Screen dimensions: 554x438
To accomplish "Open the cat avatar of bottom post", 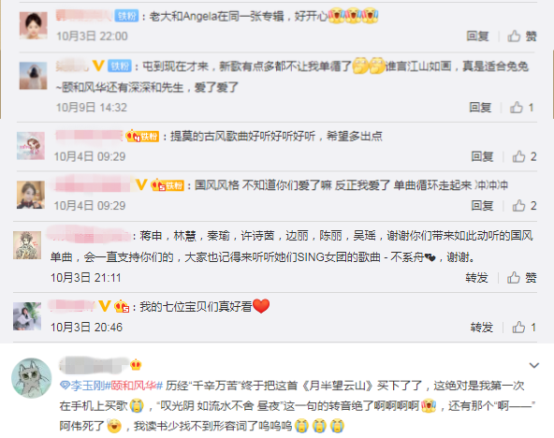I will pyautogui.click(x=32, y=378).
